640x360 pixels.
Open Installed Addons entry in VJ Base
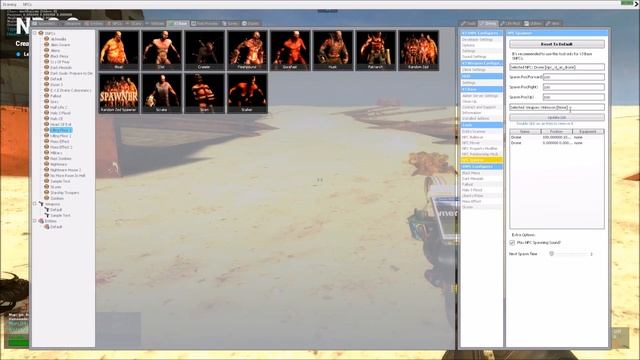481,118
